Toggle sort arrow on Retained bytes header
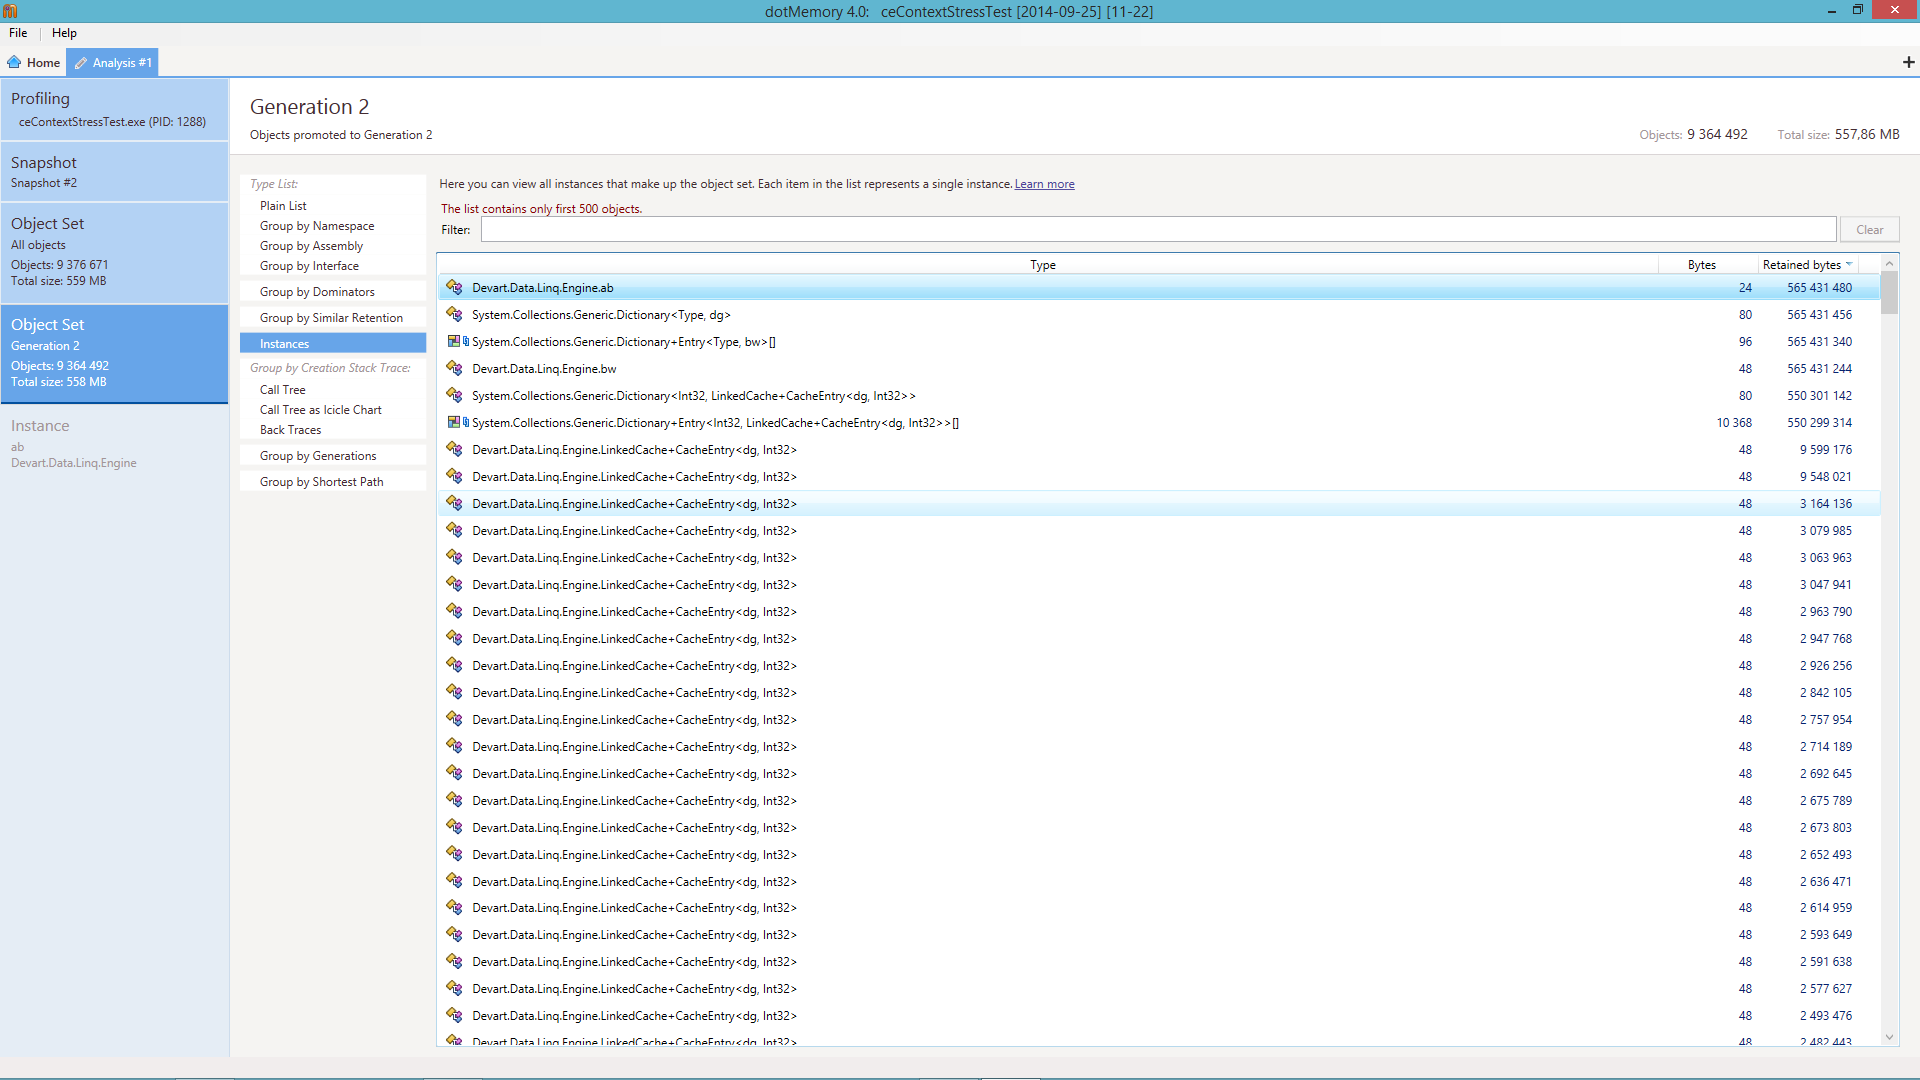This screenshot has height=1080, width=1920. point(1849,264)
